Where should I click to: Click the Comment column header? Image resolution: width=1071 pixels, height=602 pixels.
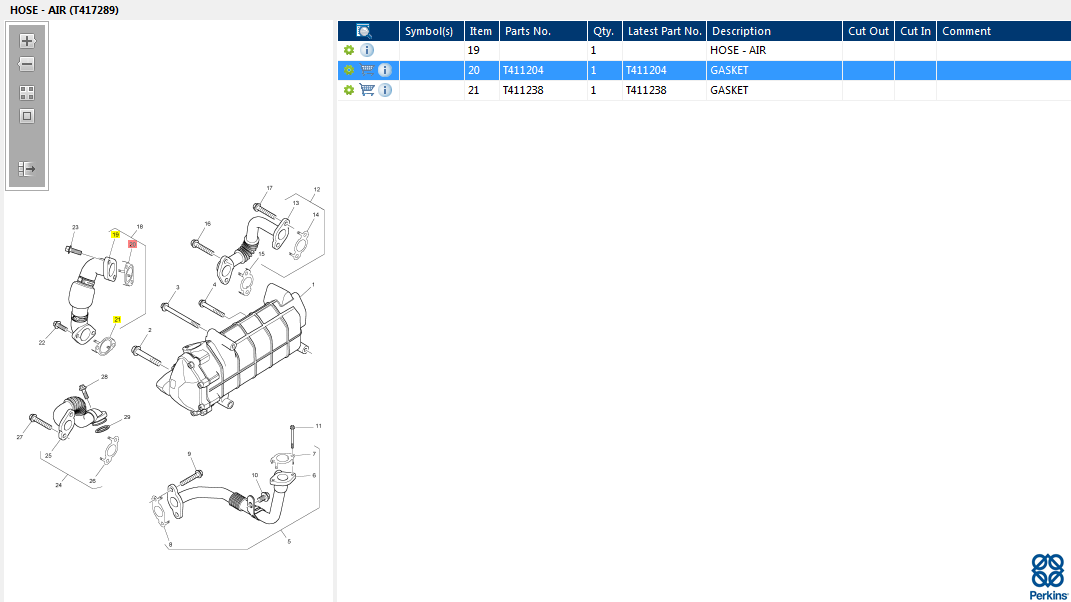tap(1003, 31)
